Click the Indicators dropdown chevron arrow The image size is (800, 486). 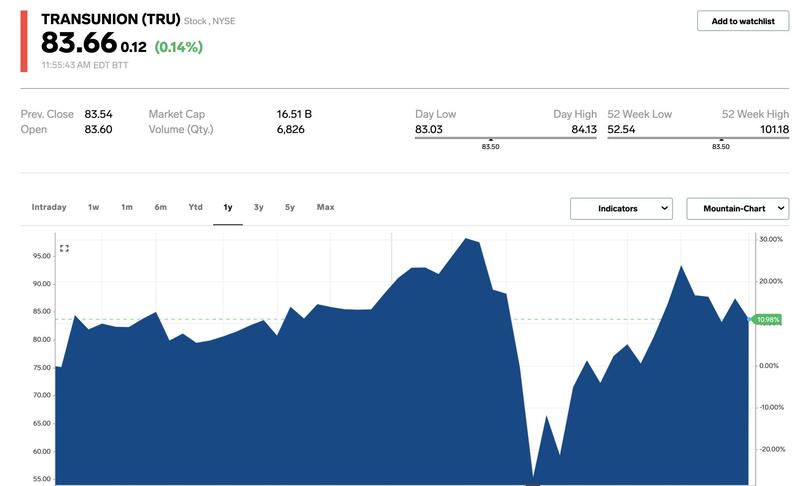tap(664, 208)
